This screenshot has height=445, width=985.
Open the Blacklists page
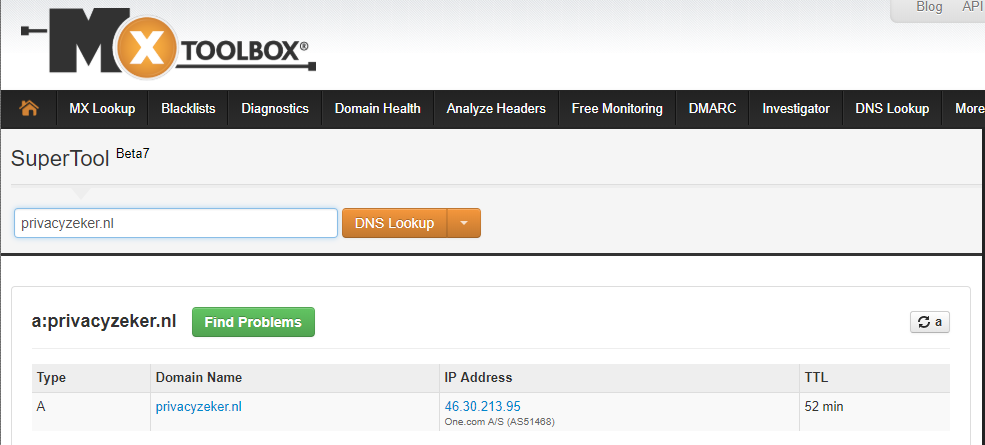188,109
